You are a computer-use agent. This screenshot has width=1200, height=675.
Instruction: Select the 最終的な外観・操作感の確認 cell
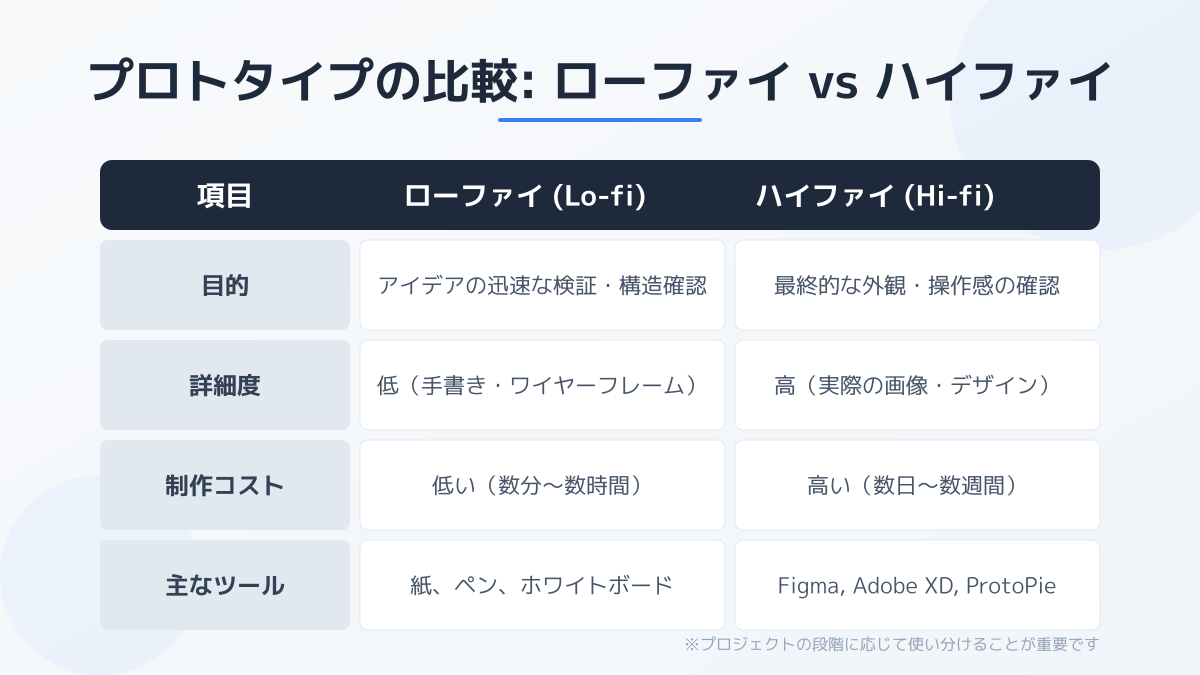pos(917,285)
